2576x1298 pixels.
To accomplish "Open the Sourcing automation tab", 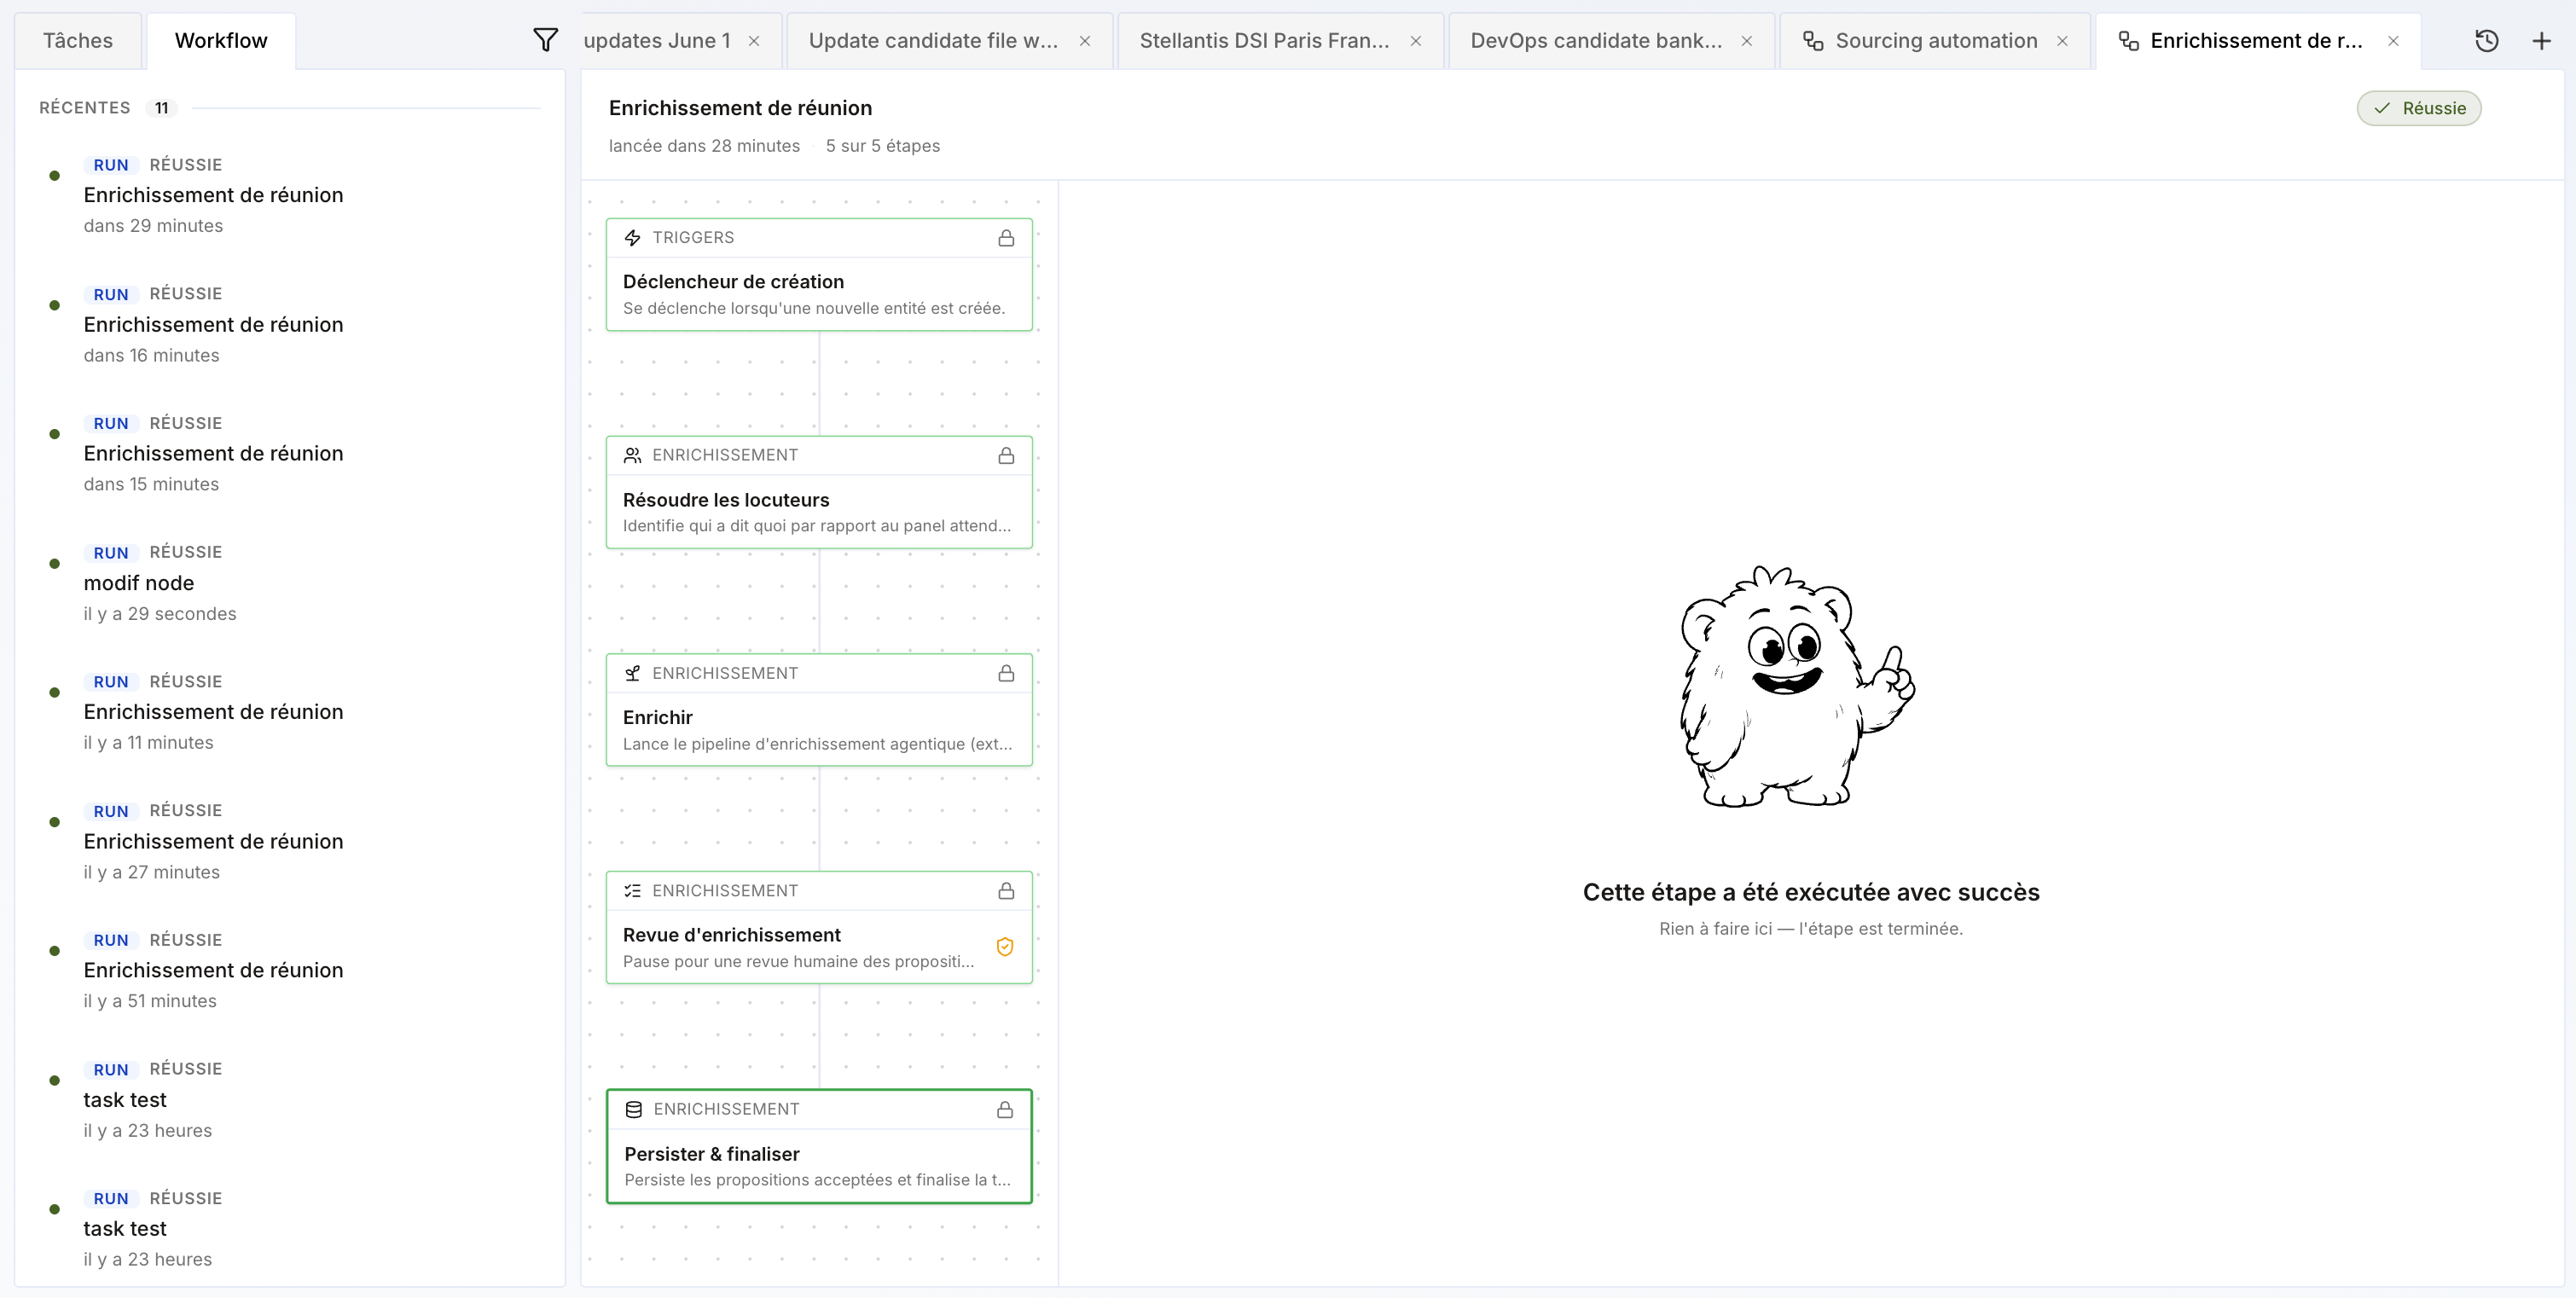I will click(1936, 41).
